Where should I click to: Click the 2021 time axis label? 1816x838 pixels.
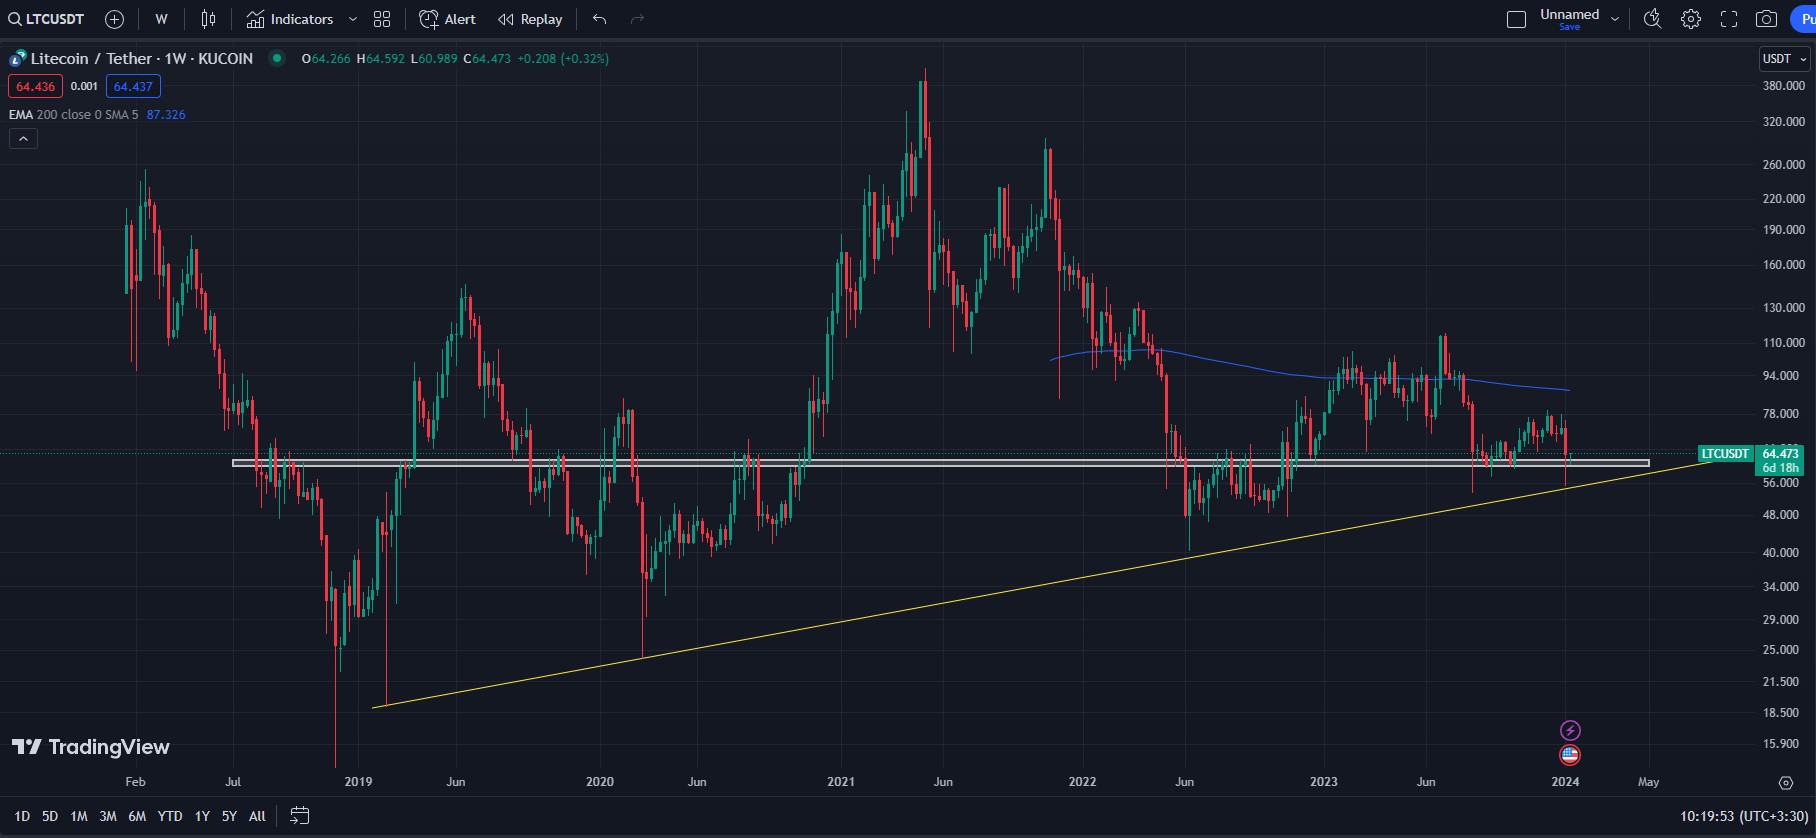[x=841, y=782]
